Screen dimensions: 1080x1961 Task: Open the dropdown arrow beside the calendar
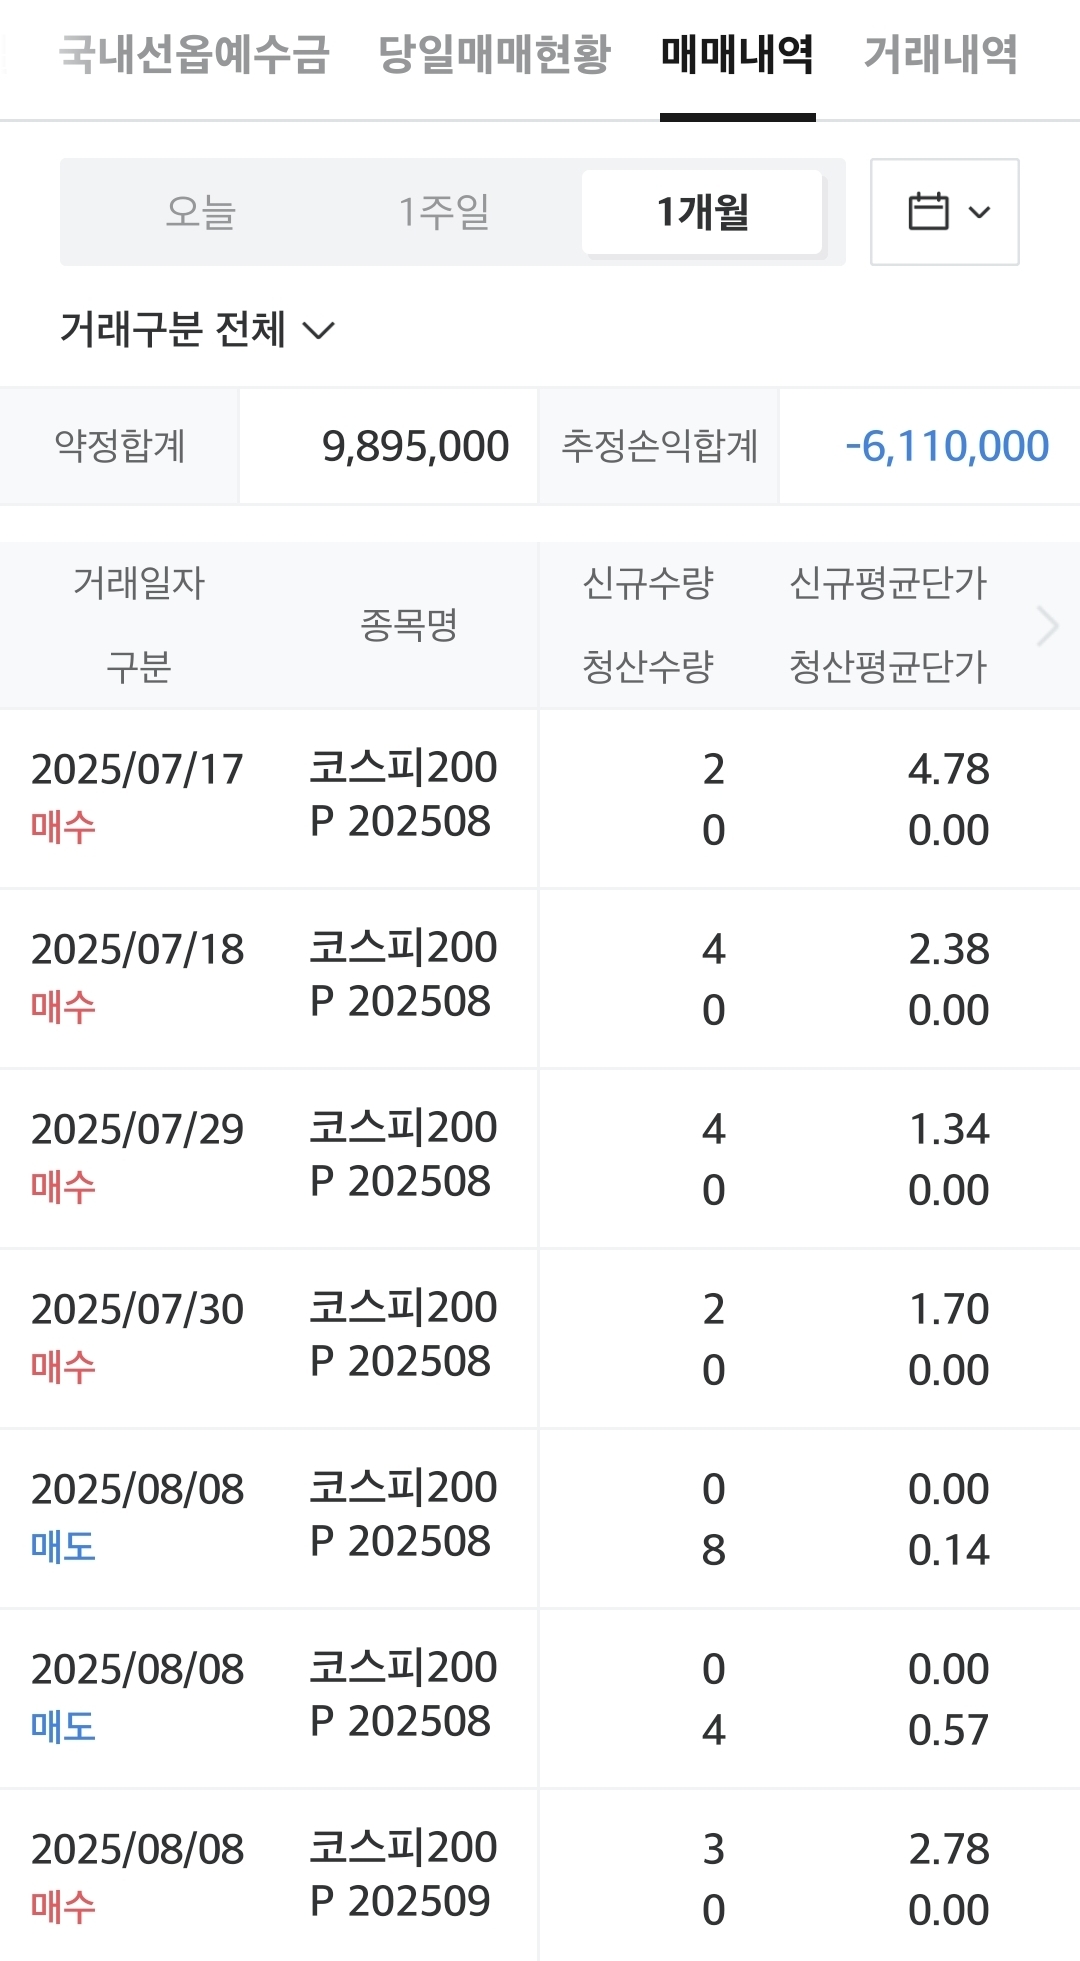(x=980, y=212)
